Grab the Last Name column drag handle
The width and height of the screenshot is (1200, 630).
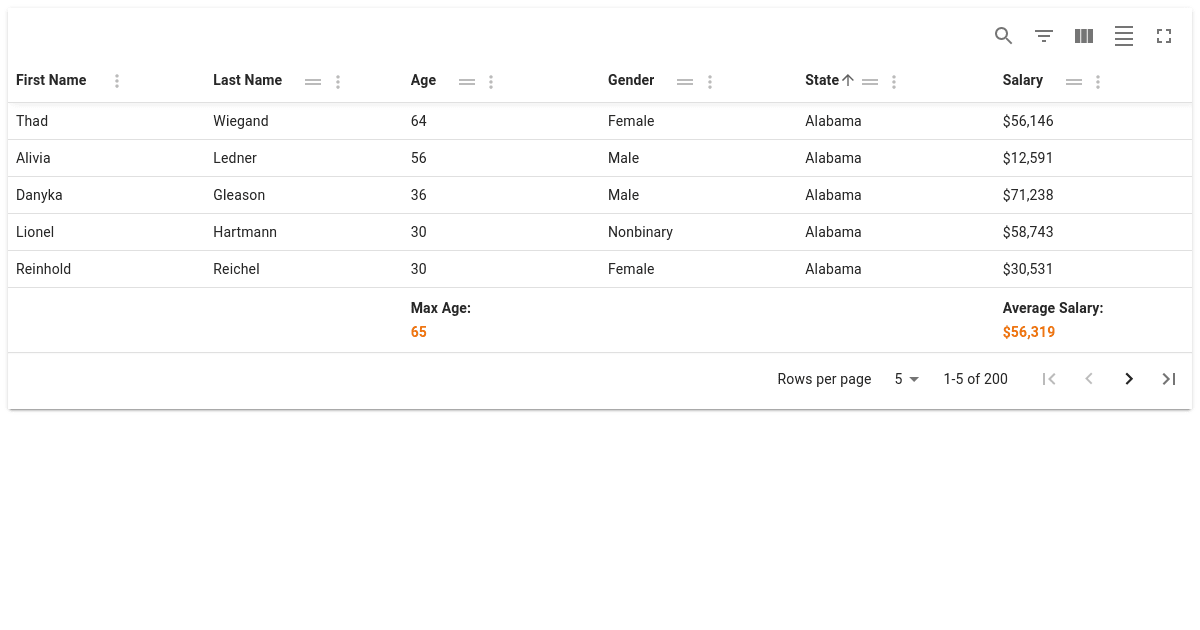tap(313, 82)
